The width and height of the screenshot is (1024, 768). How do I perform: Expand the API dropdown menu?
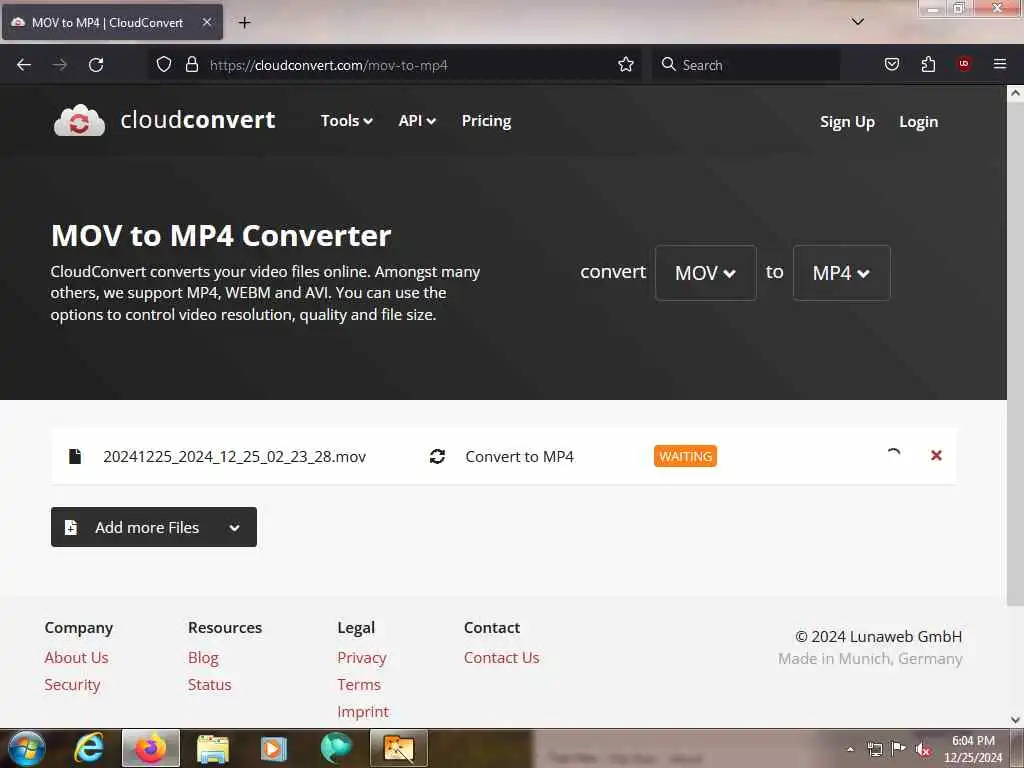[x=417, y=121]
